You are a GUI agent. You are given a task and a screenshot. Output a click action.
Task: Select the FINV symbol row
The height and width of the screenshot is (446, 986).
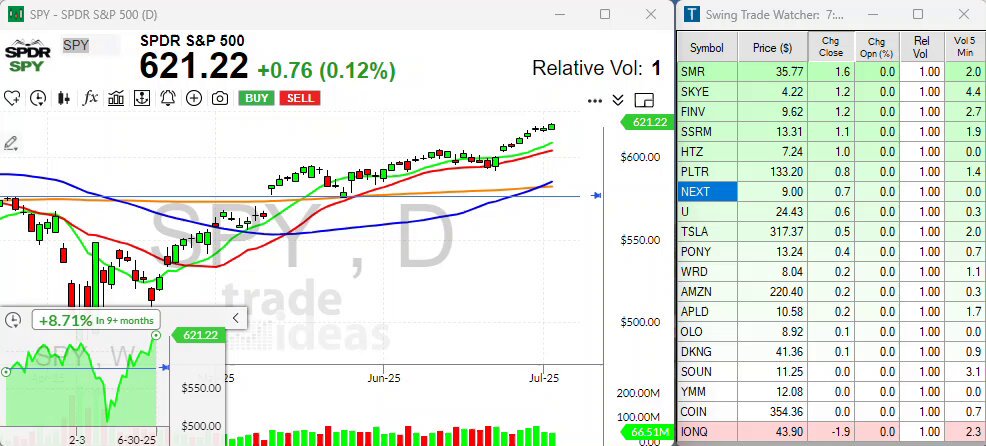tap(707, 112)
